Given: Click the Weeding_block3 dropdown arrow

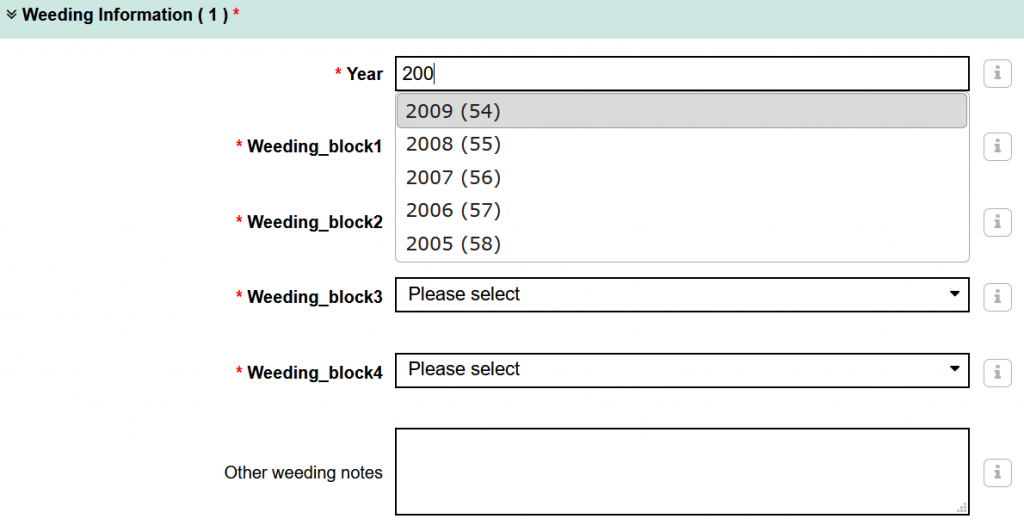Looking at the screenshot, I should (954, 294).
